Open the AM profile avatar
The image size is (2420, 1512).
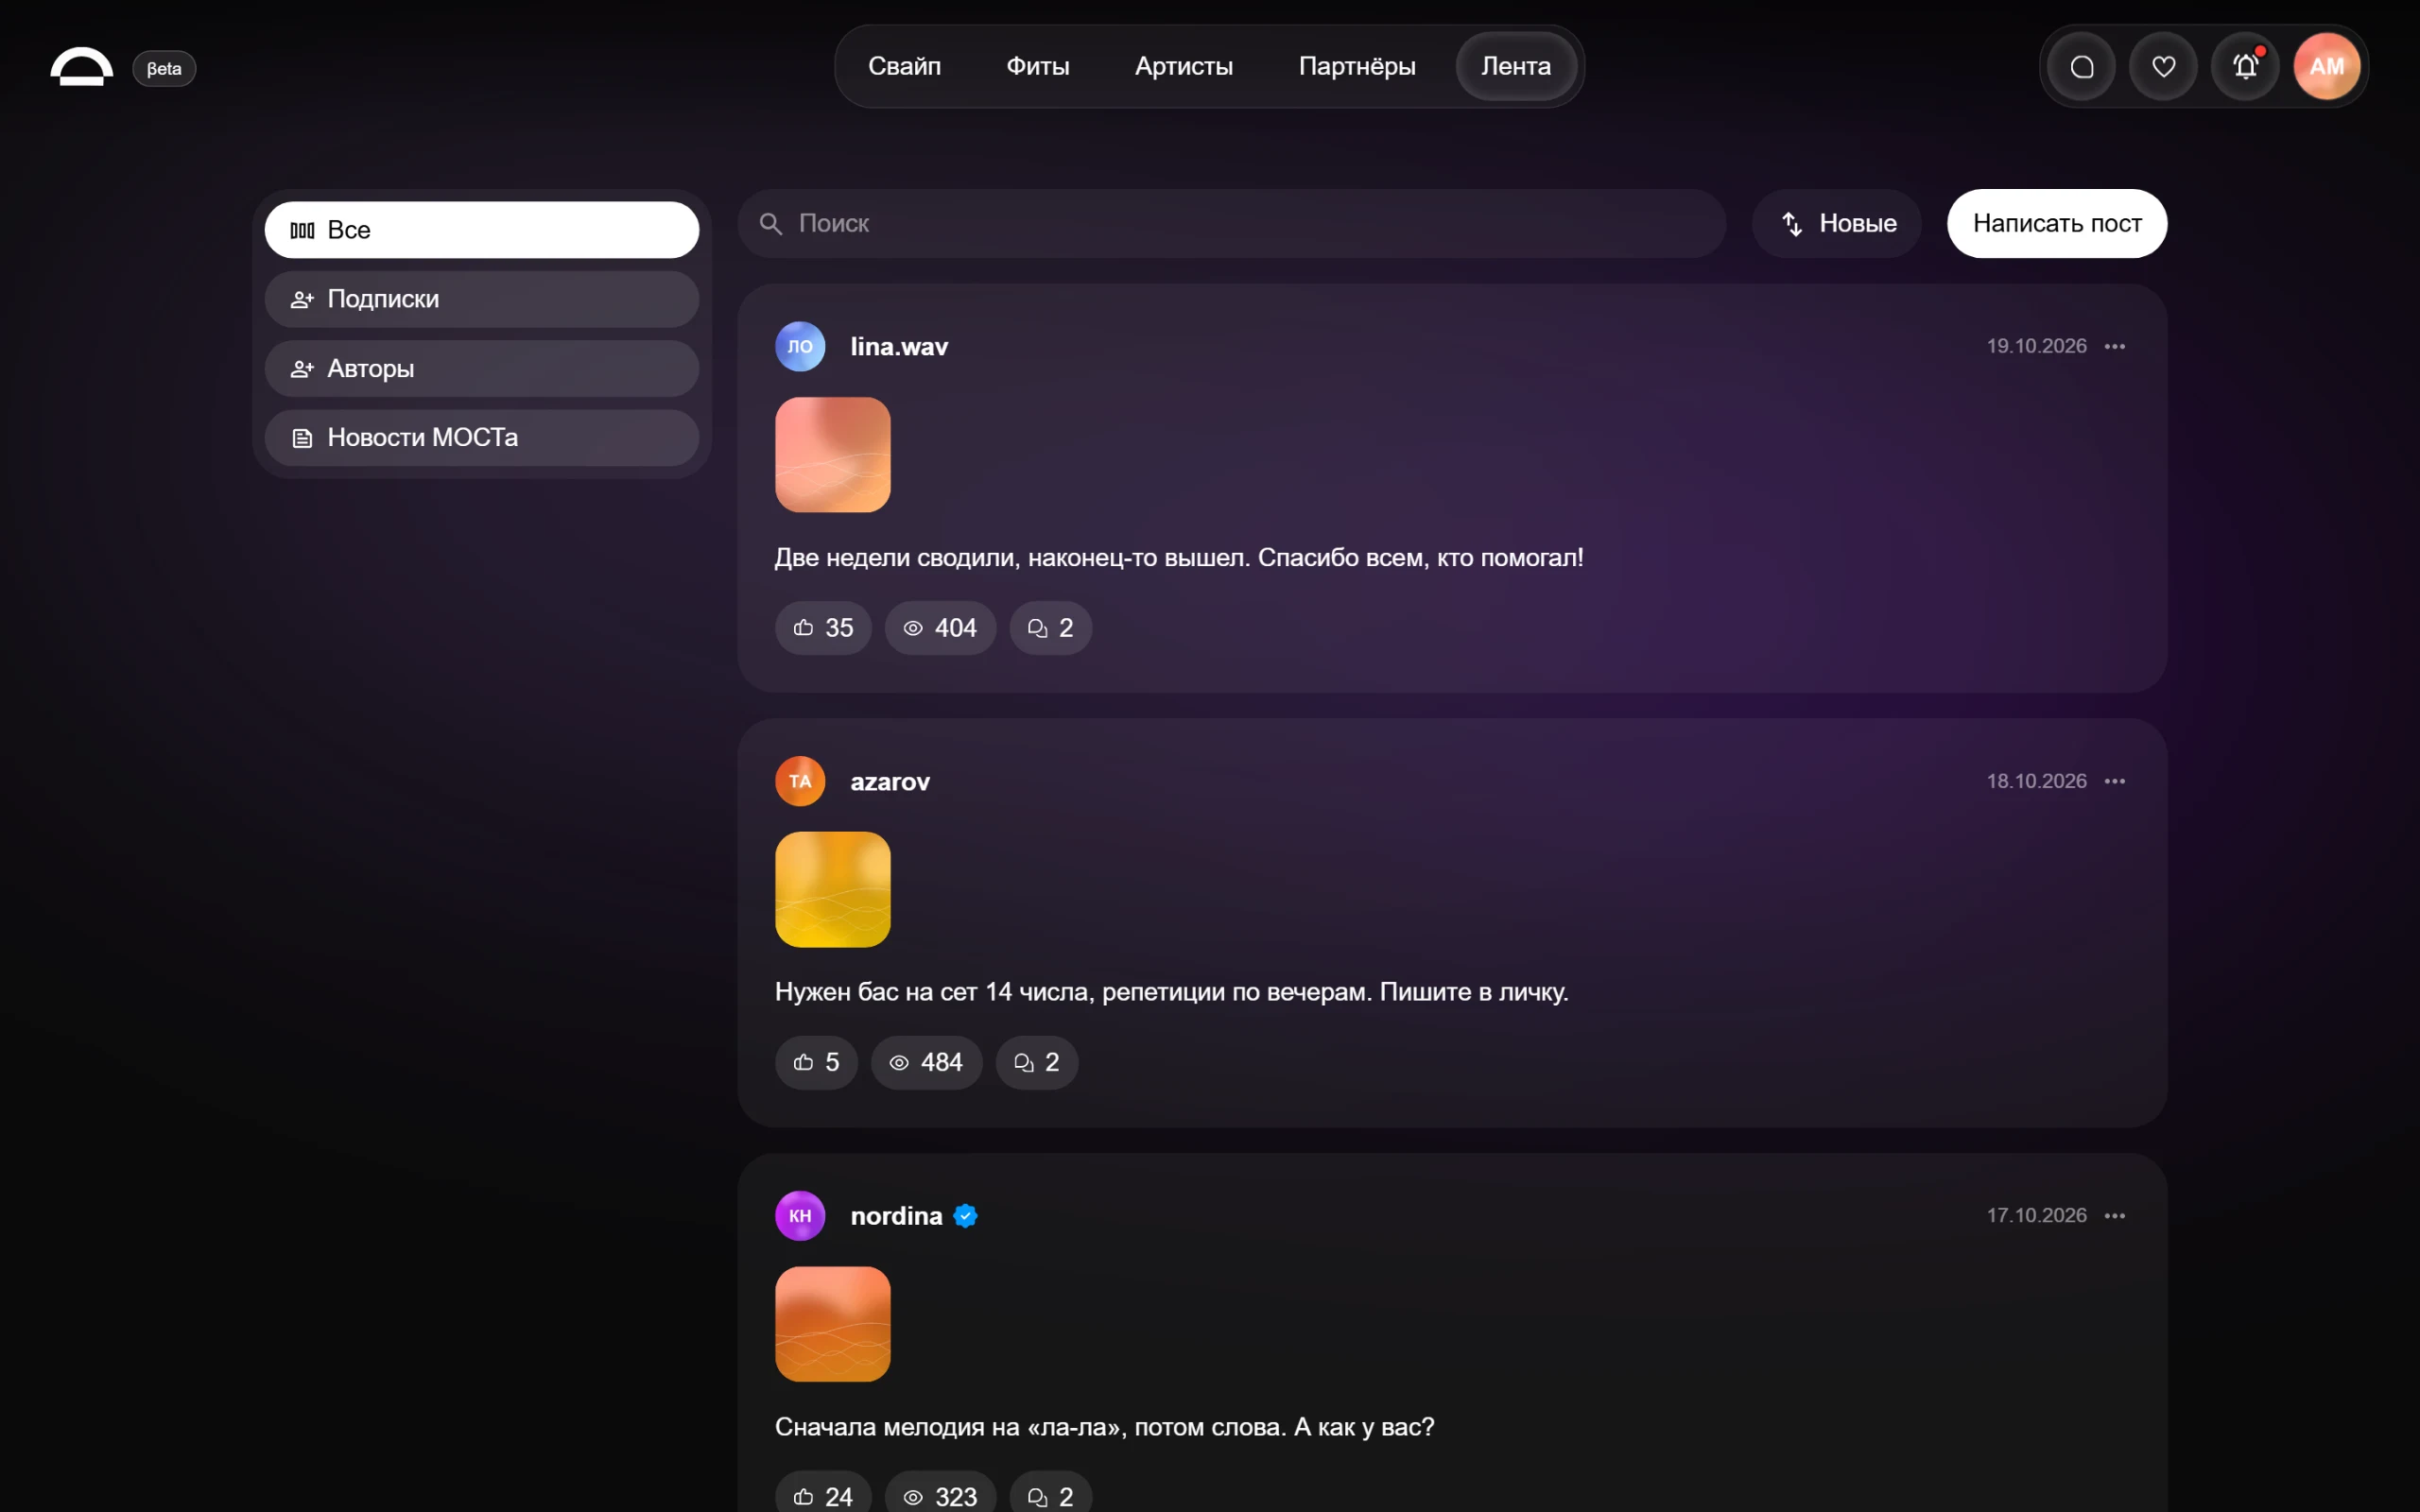tap(2327, 67)
